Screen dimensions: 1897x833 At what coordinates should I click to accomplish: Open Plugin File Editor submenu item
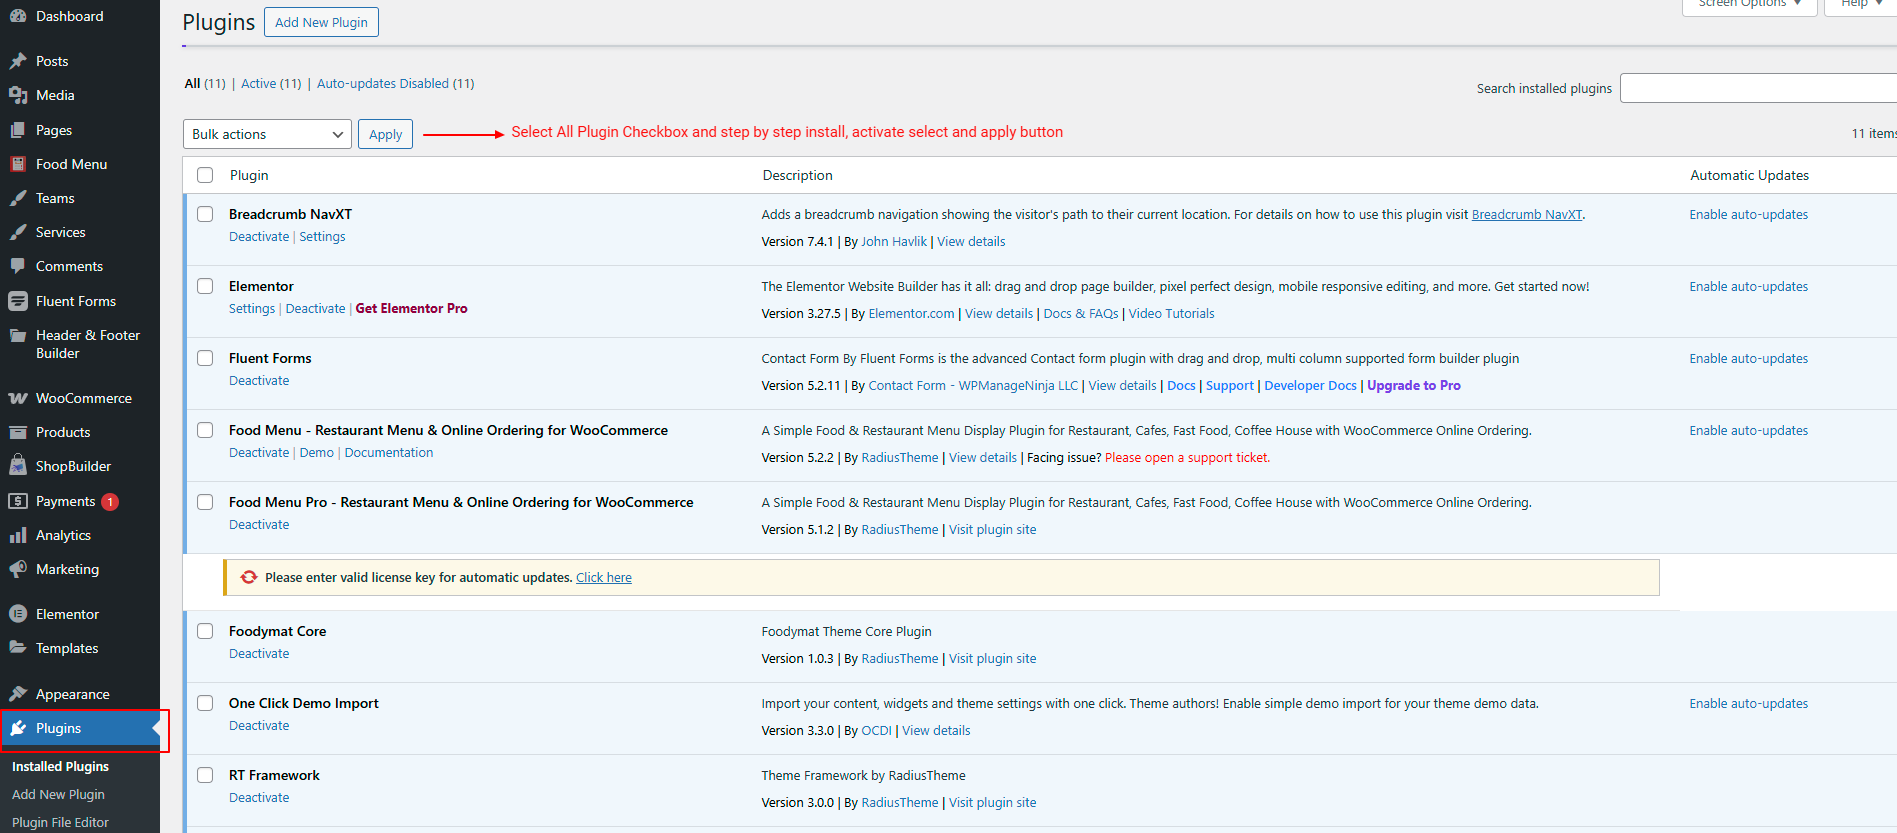click(60, 822)
